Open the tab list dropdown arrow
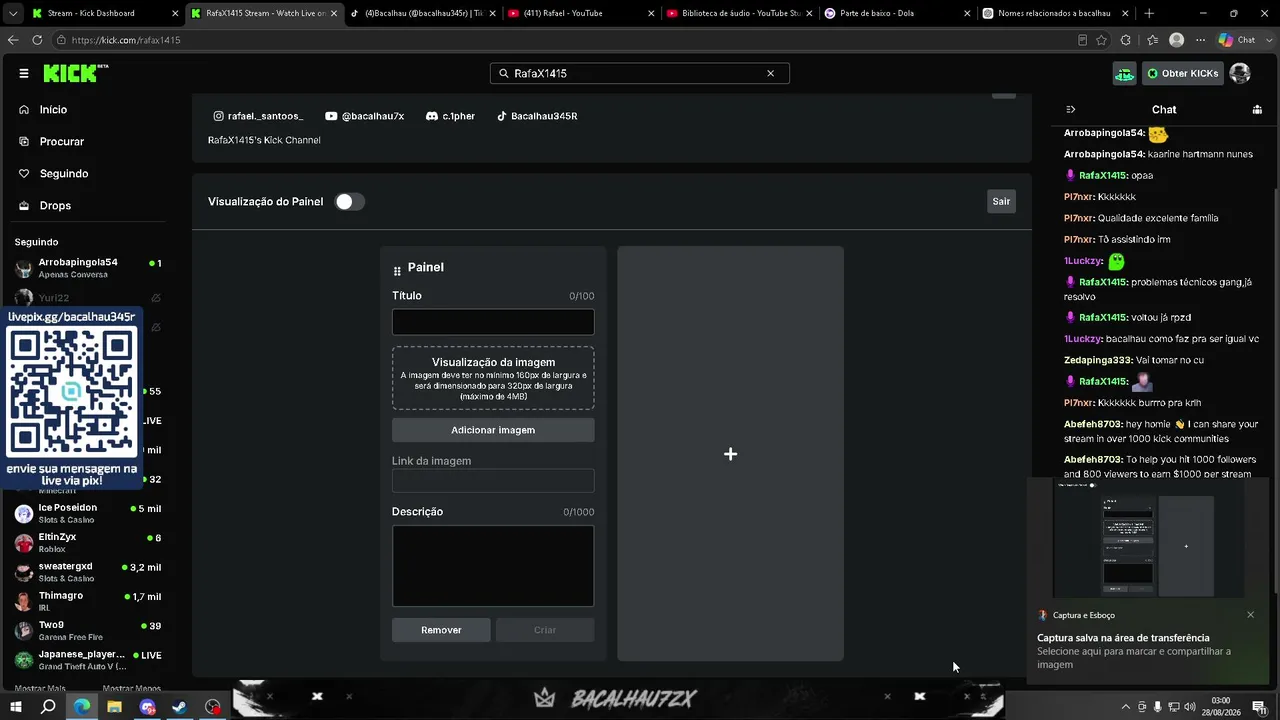 click(x=12, y=13)
